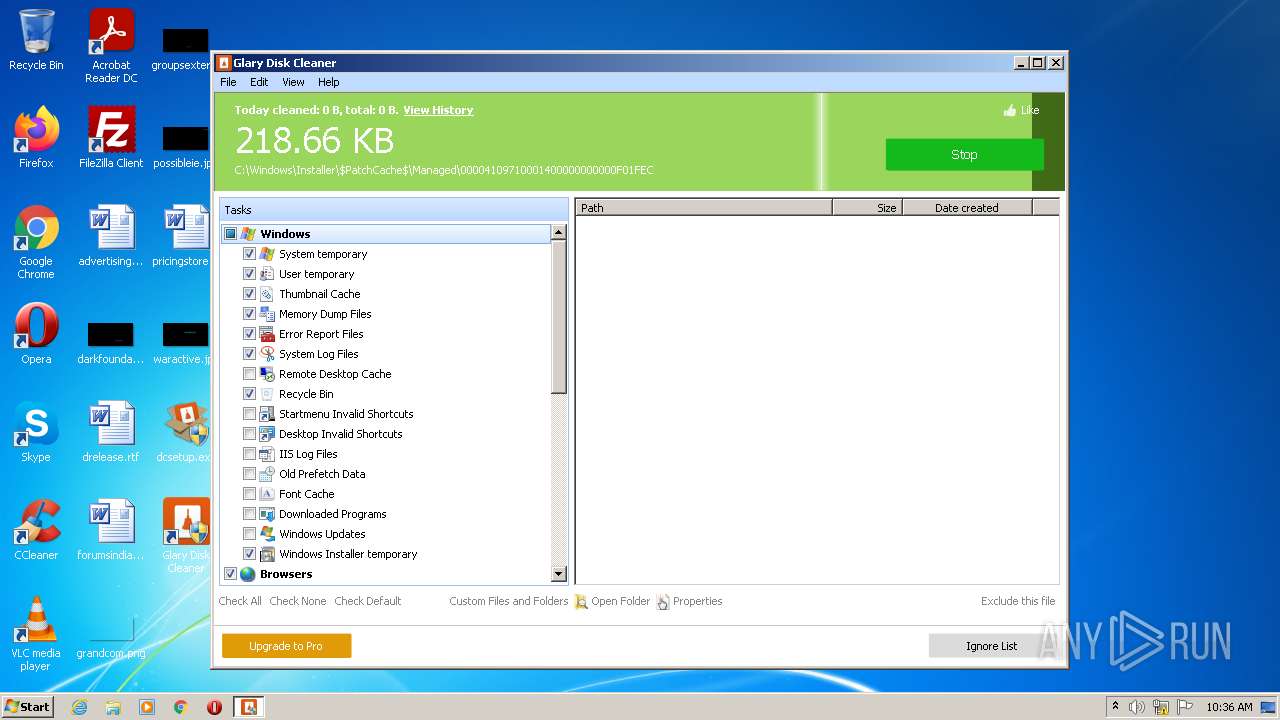The height and width of the screenshot is (720, 1280).
Task: Click the Windows Updates icon
Action: tap(267, 534)
